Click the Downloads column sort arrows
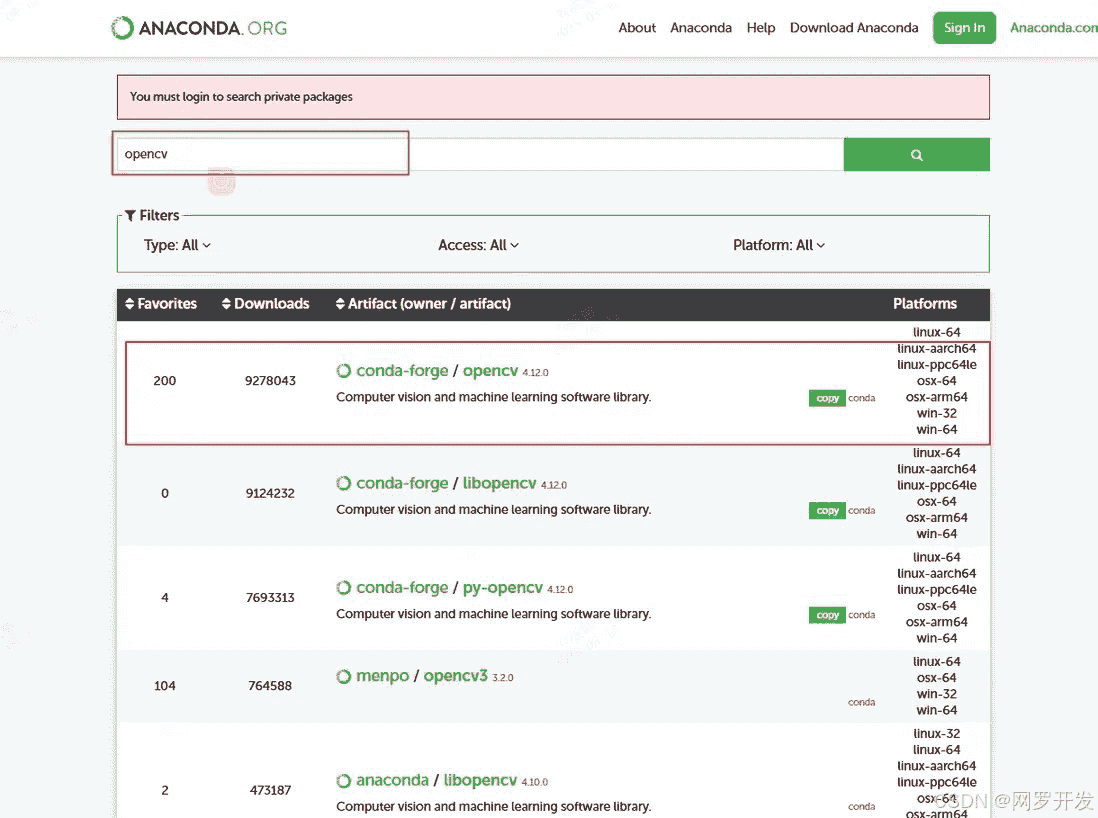 pyautogui.click(x=226, y=303)
